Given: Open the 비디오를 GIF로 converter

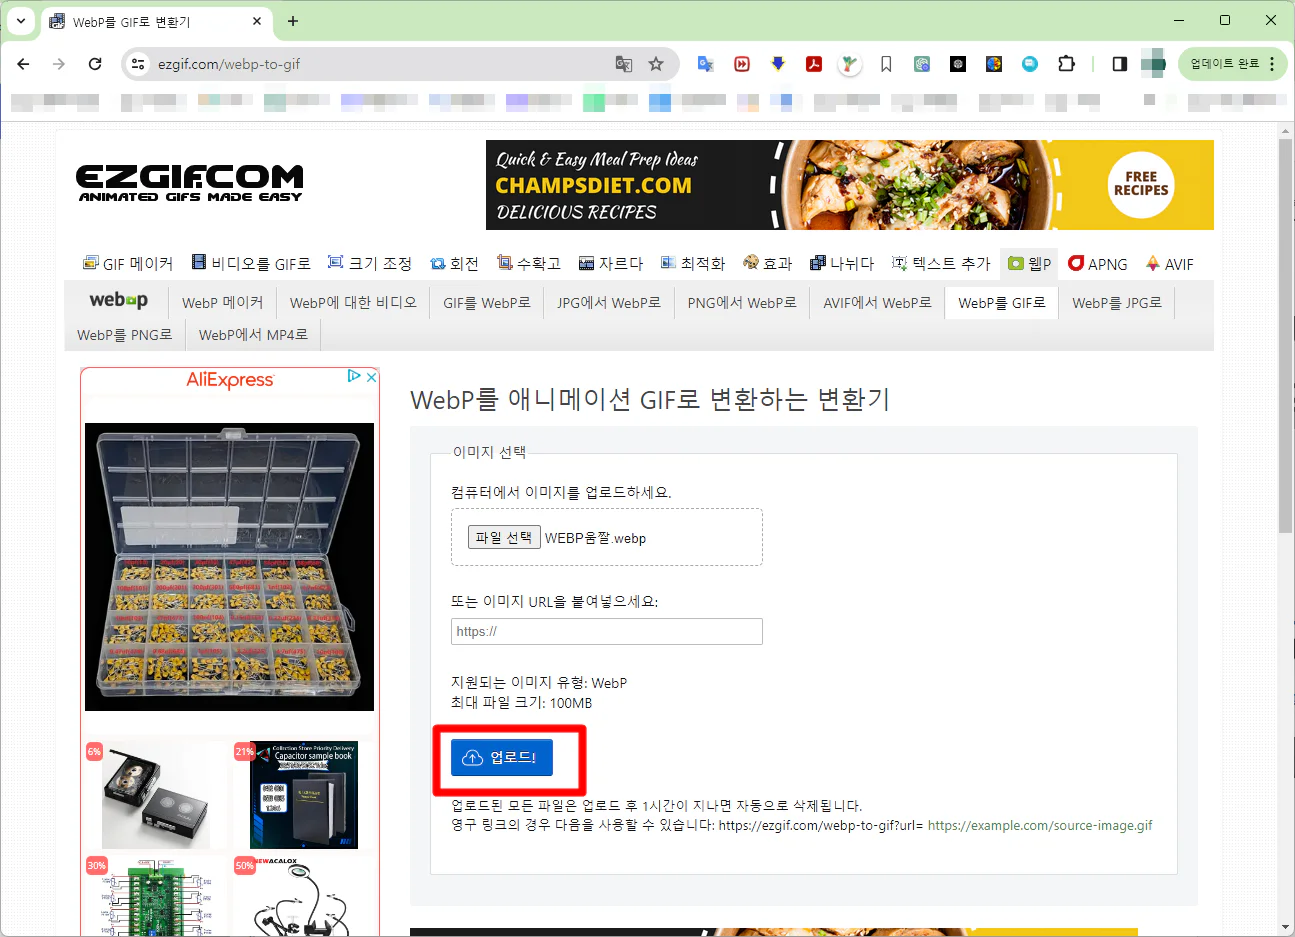Looking at the screenshot, I should [x=250, y=264].
